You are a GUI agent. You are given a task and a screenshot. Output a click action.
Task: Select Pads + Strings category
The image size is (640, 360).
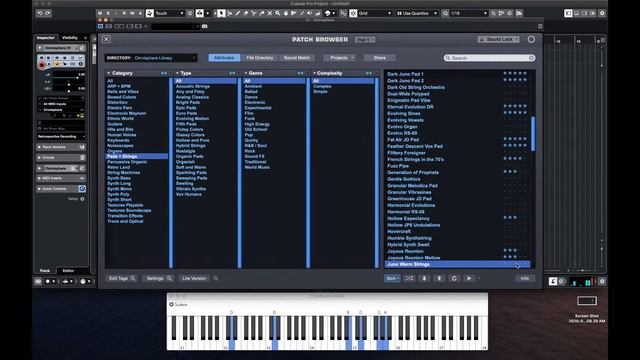pyautogui.click(x=136, y=156)
